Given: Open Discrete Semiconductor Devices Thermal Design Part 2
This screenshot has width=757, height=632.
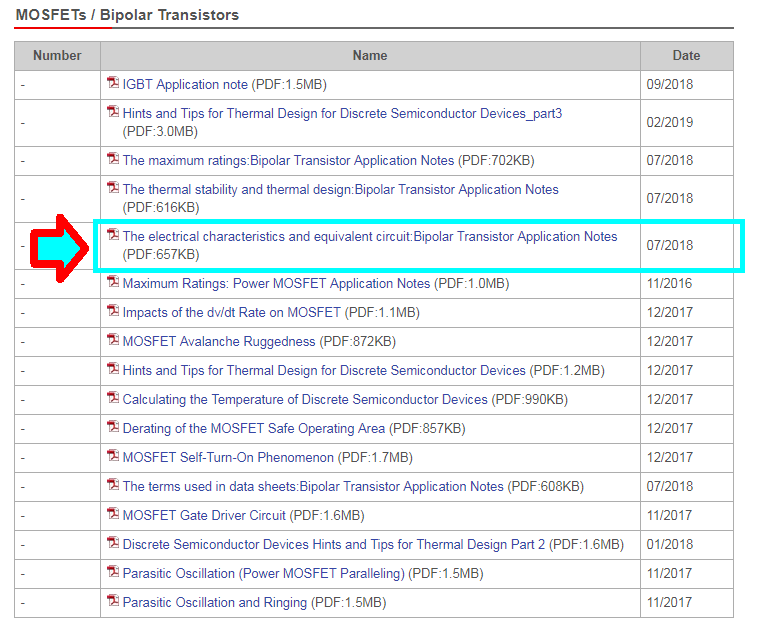Looking at the screenshot, I should point(334,544).
